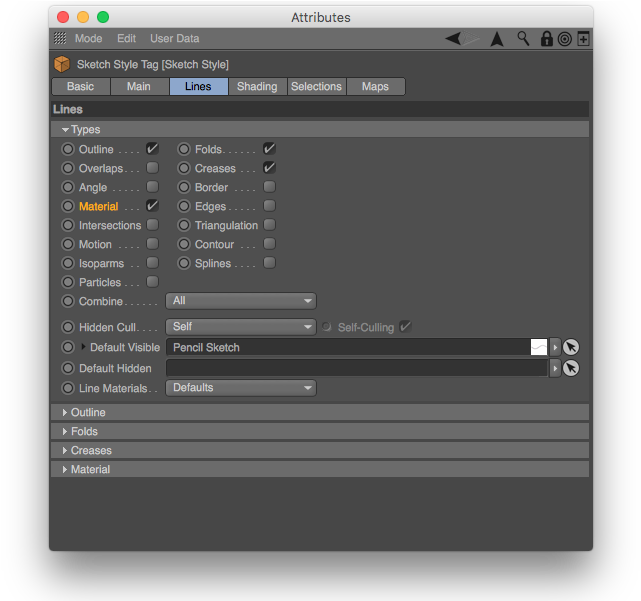
Task: Click the picker cursor for Default Hidden
Action: coord(571,368)
